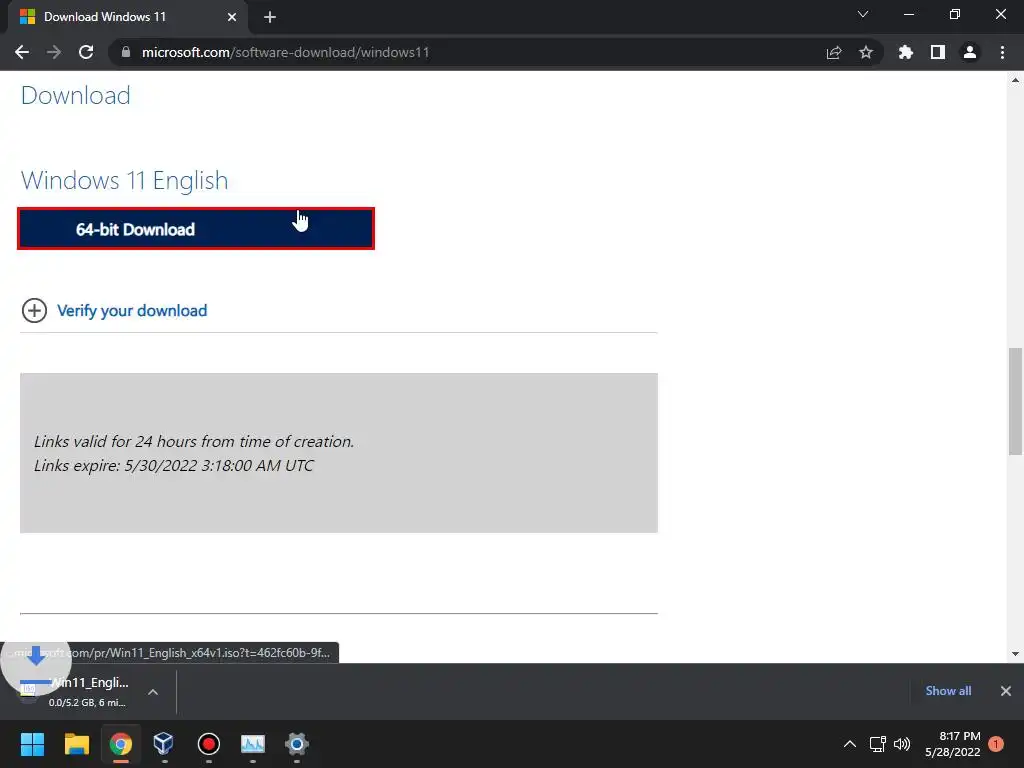Open the notification badge icon

pyautogui.click(x=996, y=744)
